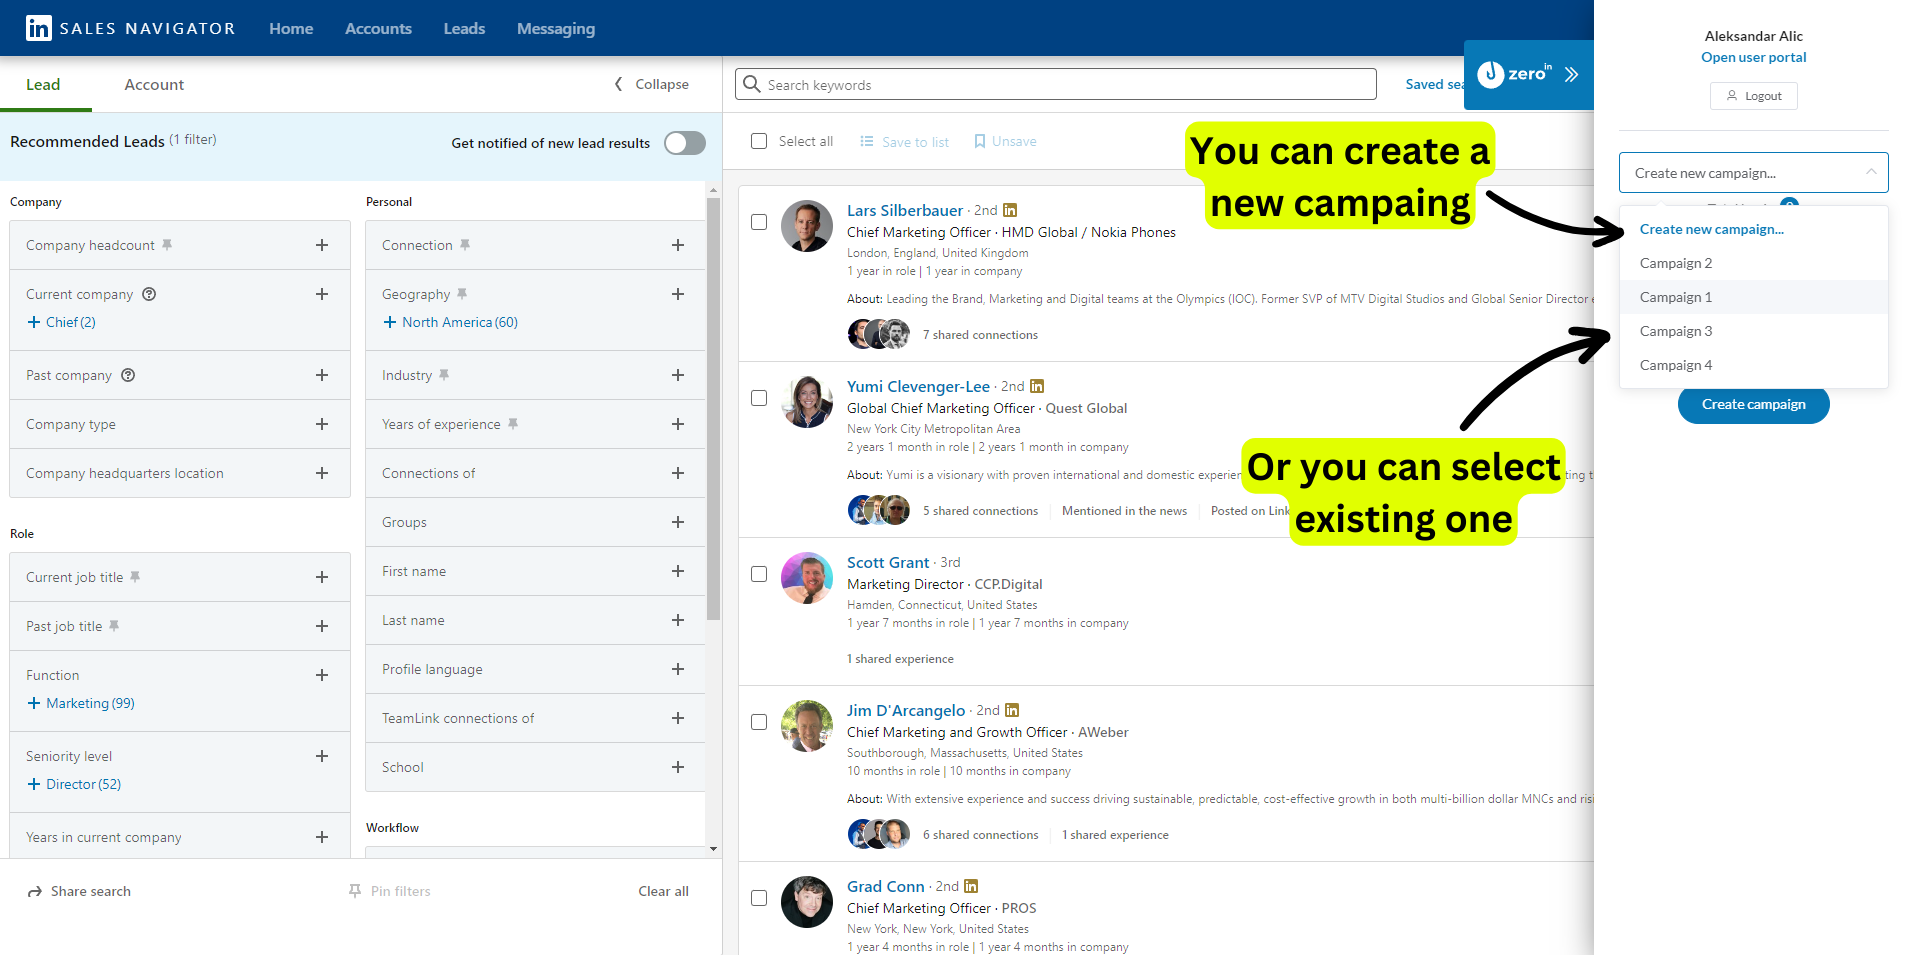Add an Industry filter with plus icon
This screenshot has height=955, width=1913.
(678, 375)
